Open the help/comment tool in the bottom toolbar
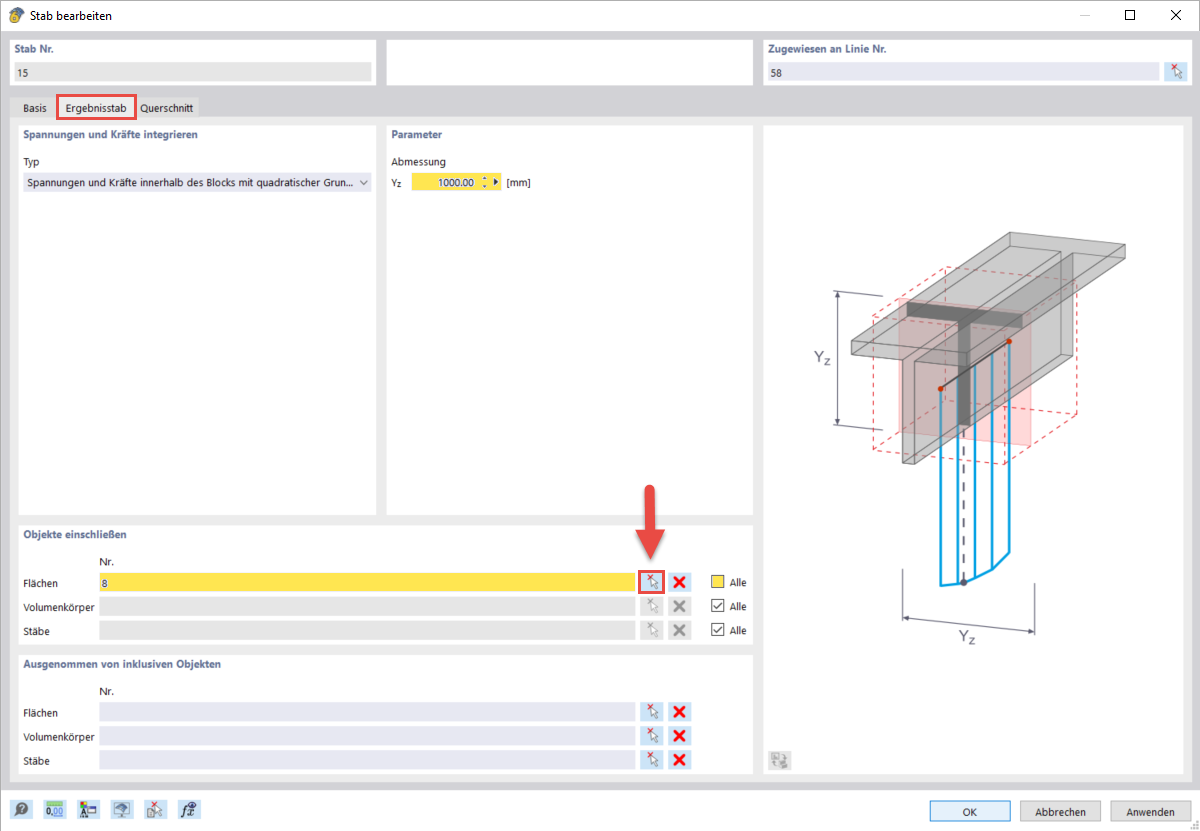 21,809
